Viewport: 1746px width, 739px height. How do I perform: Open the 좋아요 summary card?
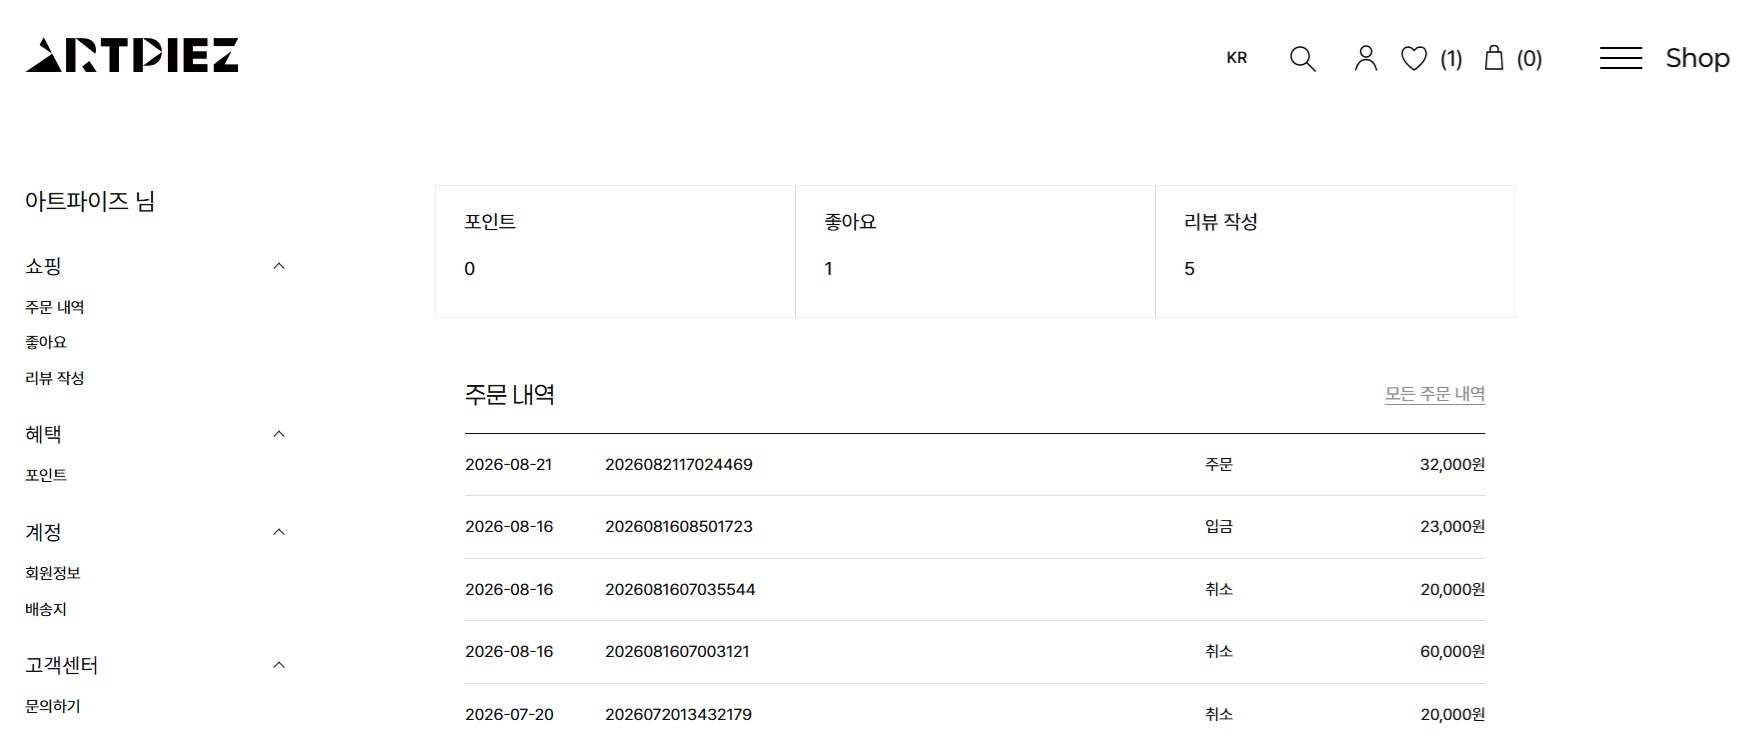click(975, 251)
